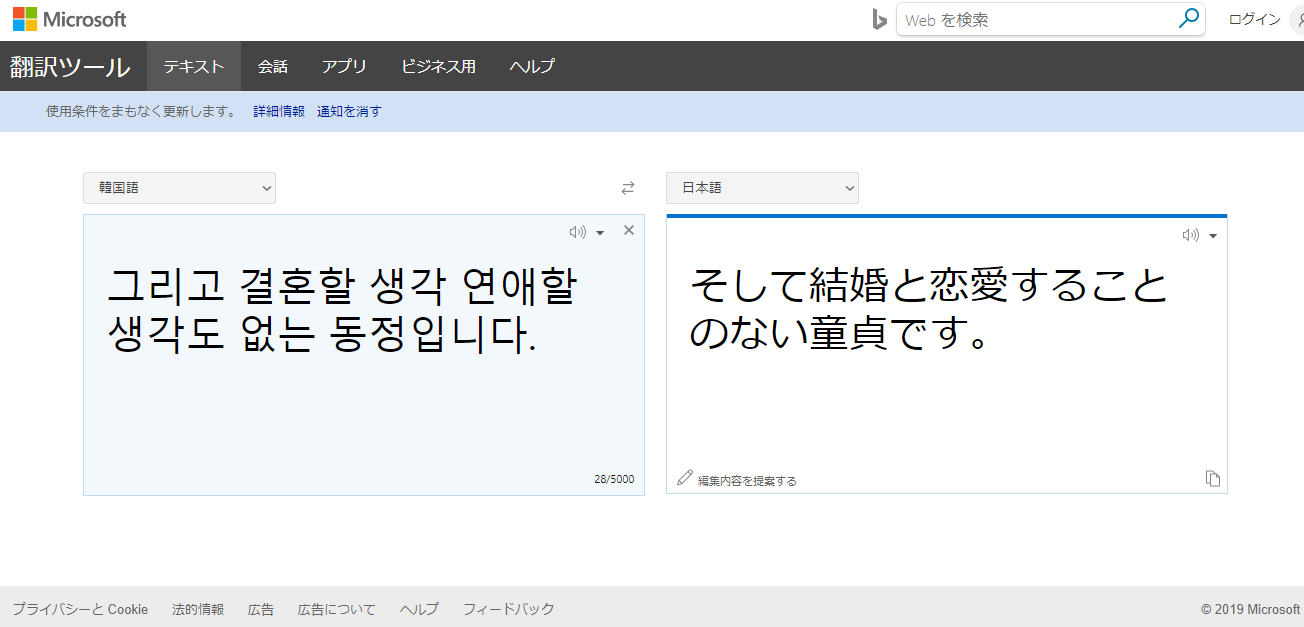Expand source audio voice options arrow

(600, 233)
